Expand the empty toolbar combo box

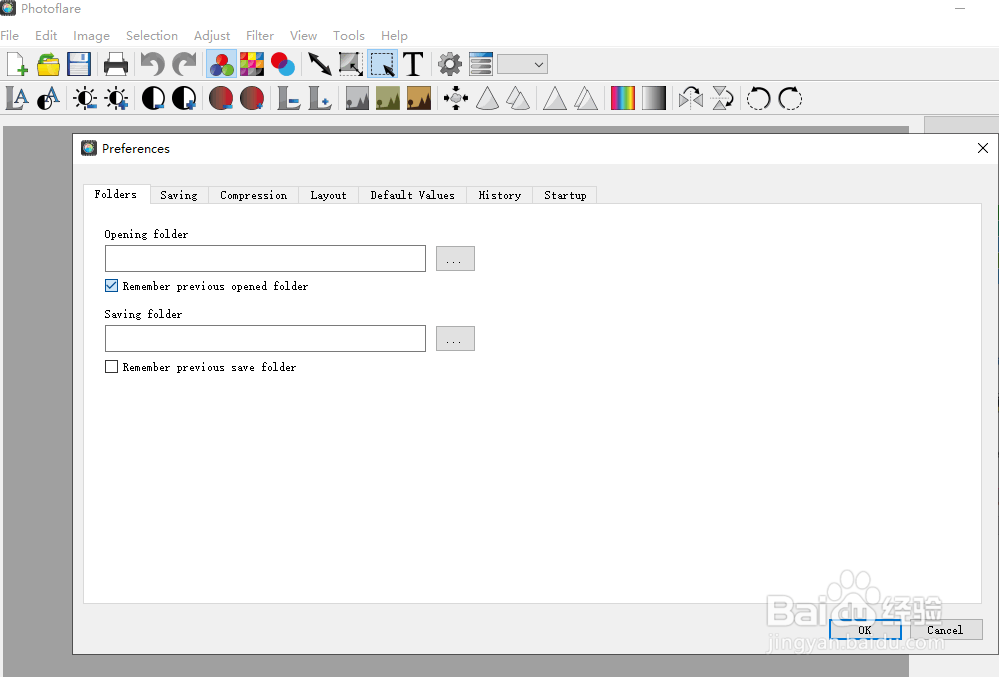coord(522,64)
